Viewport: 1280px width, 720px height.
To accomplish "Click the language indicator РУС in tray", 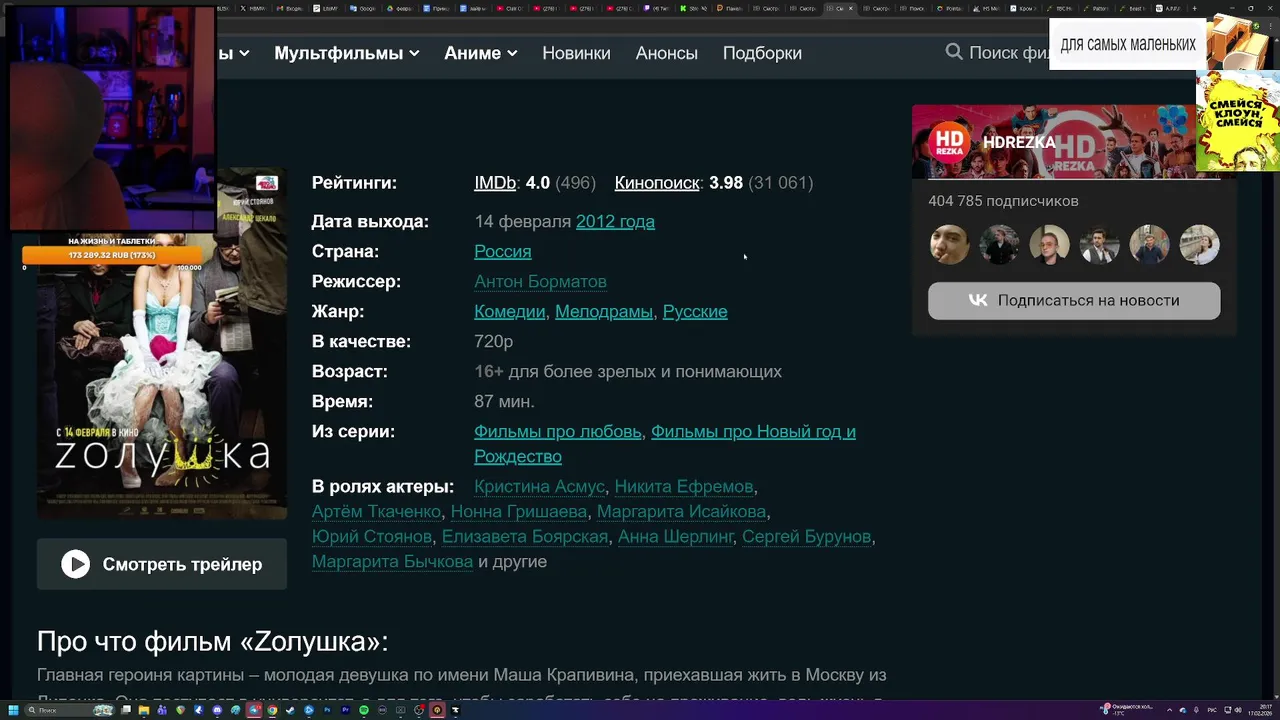I will coord(1212,710).
